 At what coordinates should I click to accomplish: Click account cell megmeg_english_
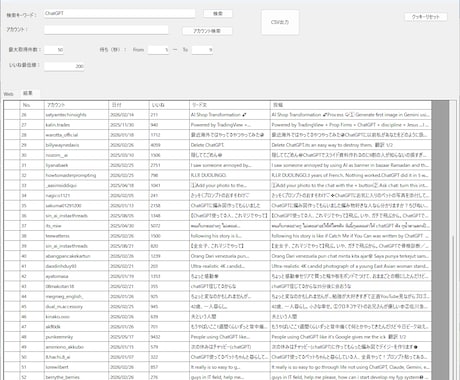tap(76, 297)
